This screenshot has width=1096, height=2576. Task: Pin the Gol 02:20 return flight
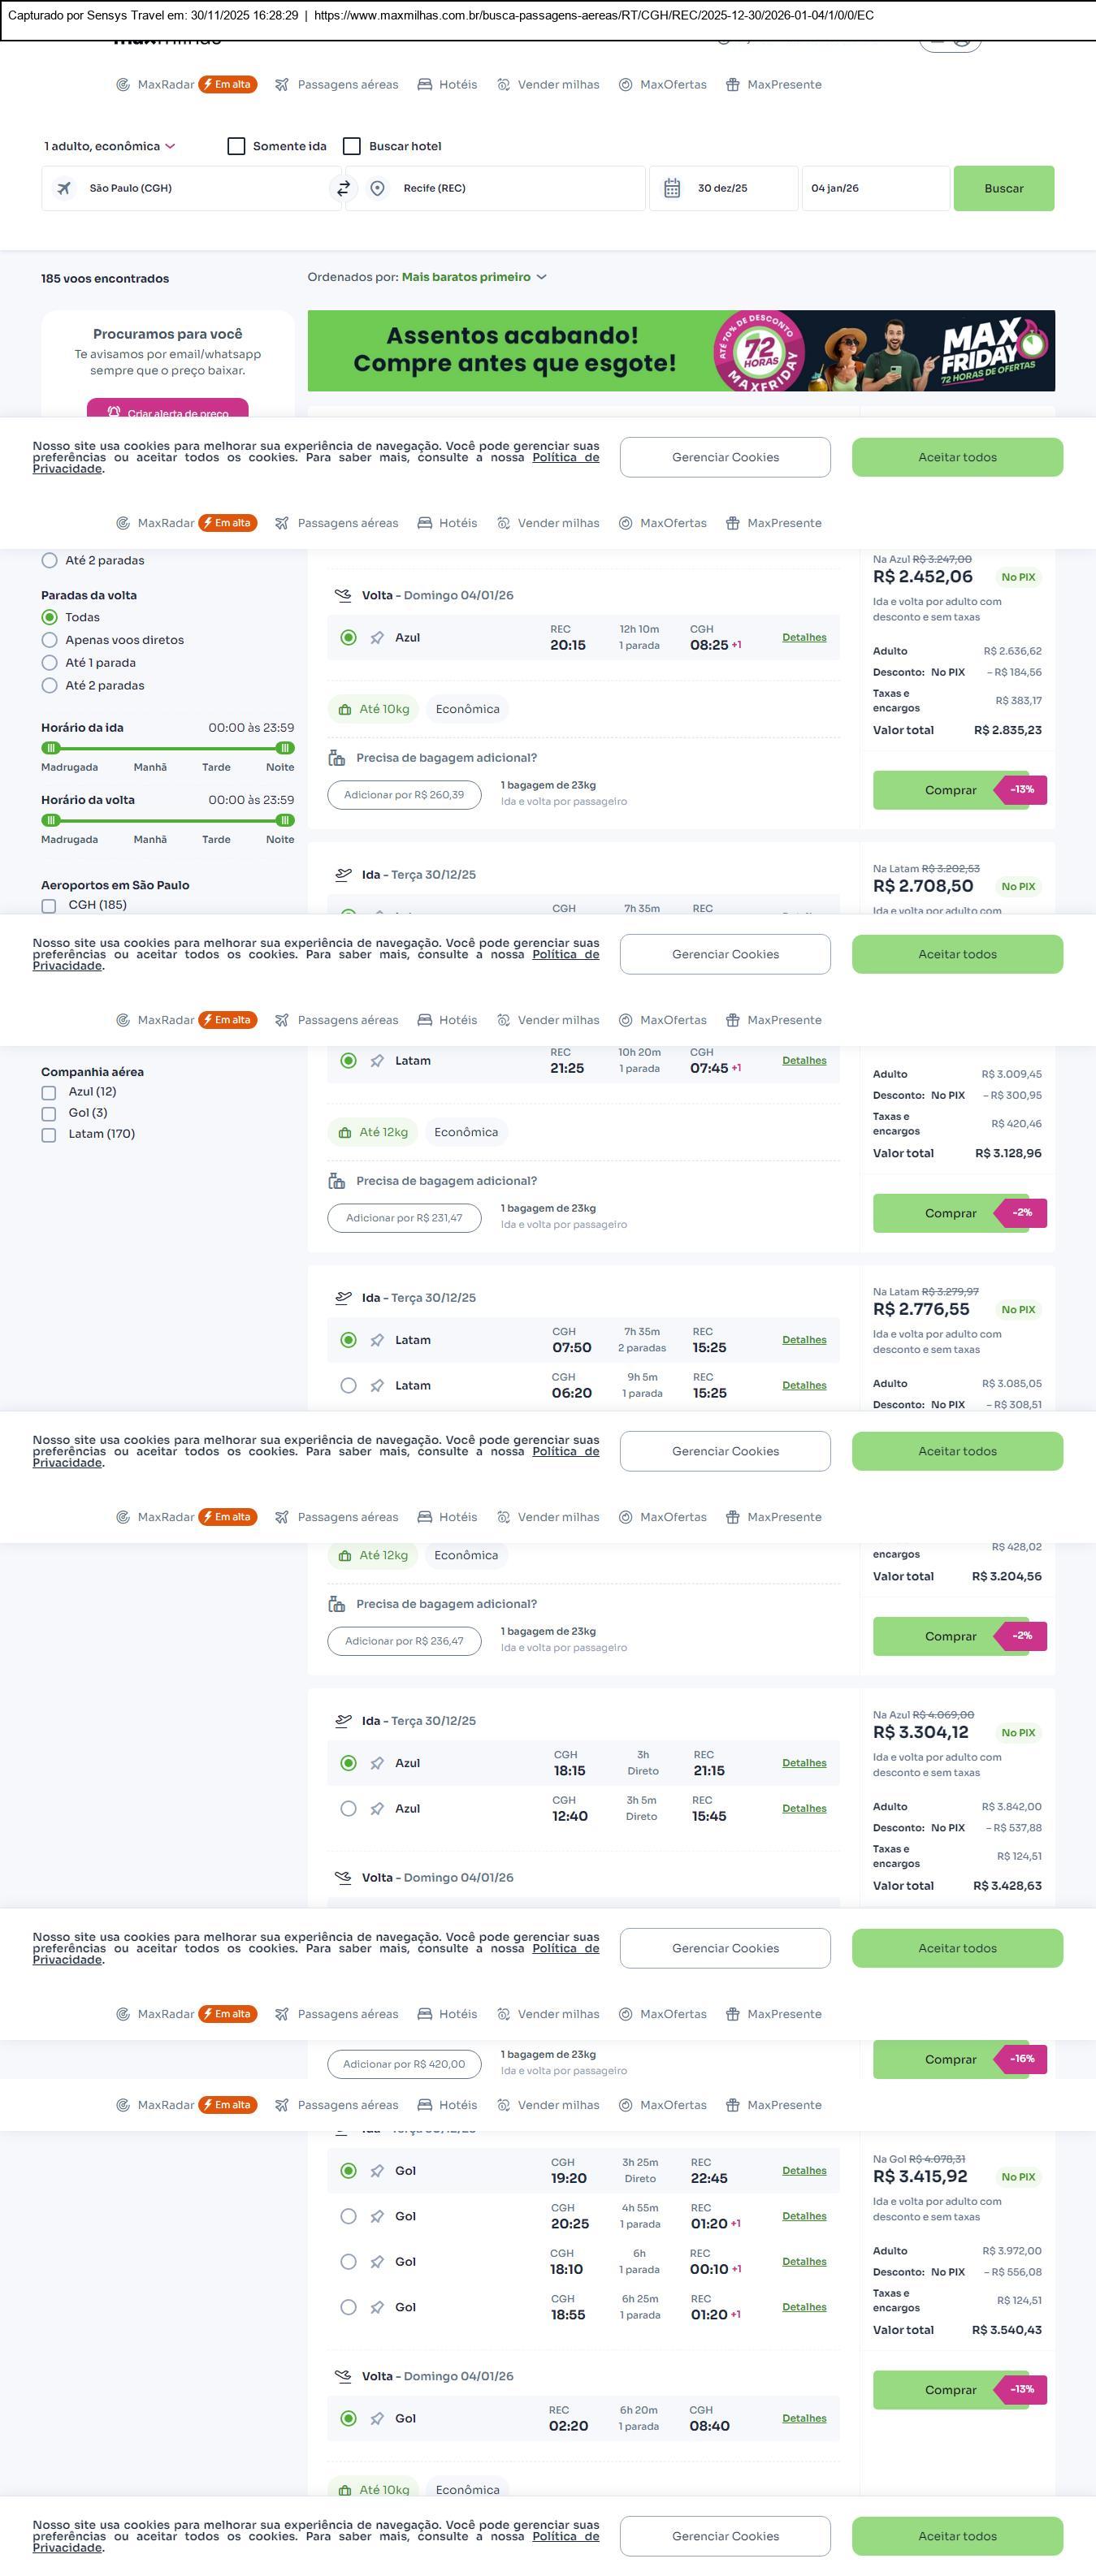[377, 2419]
